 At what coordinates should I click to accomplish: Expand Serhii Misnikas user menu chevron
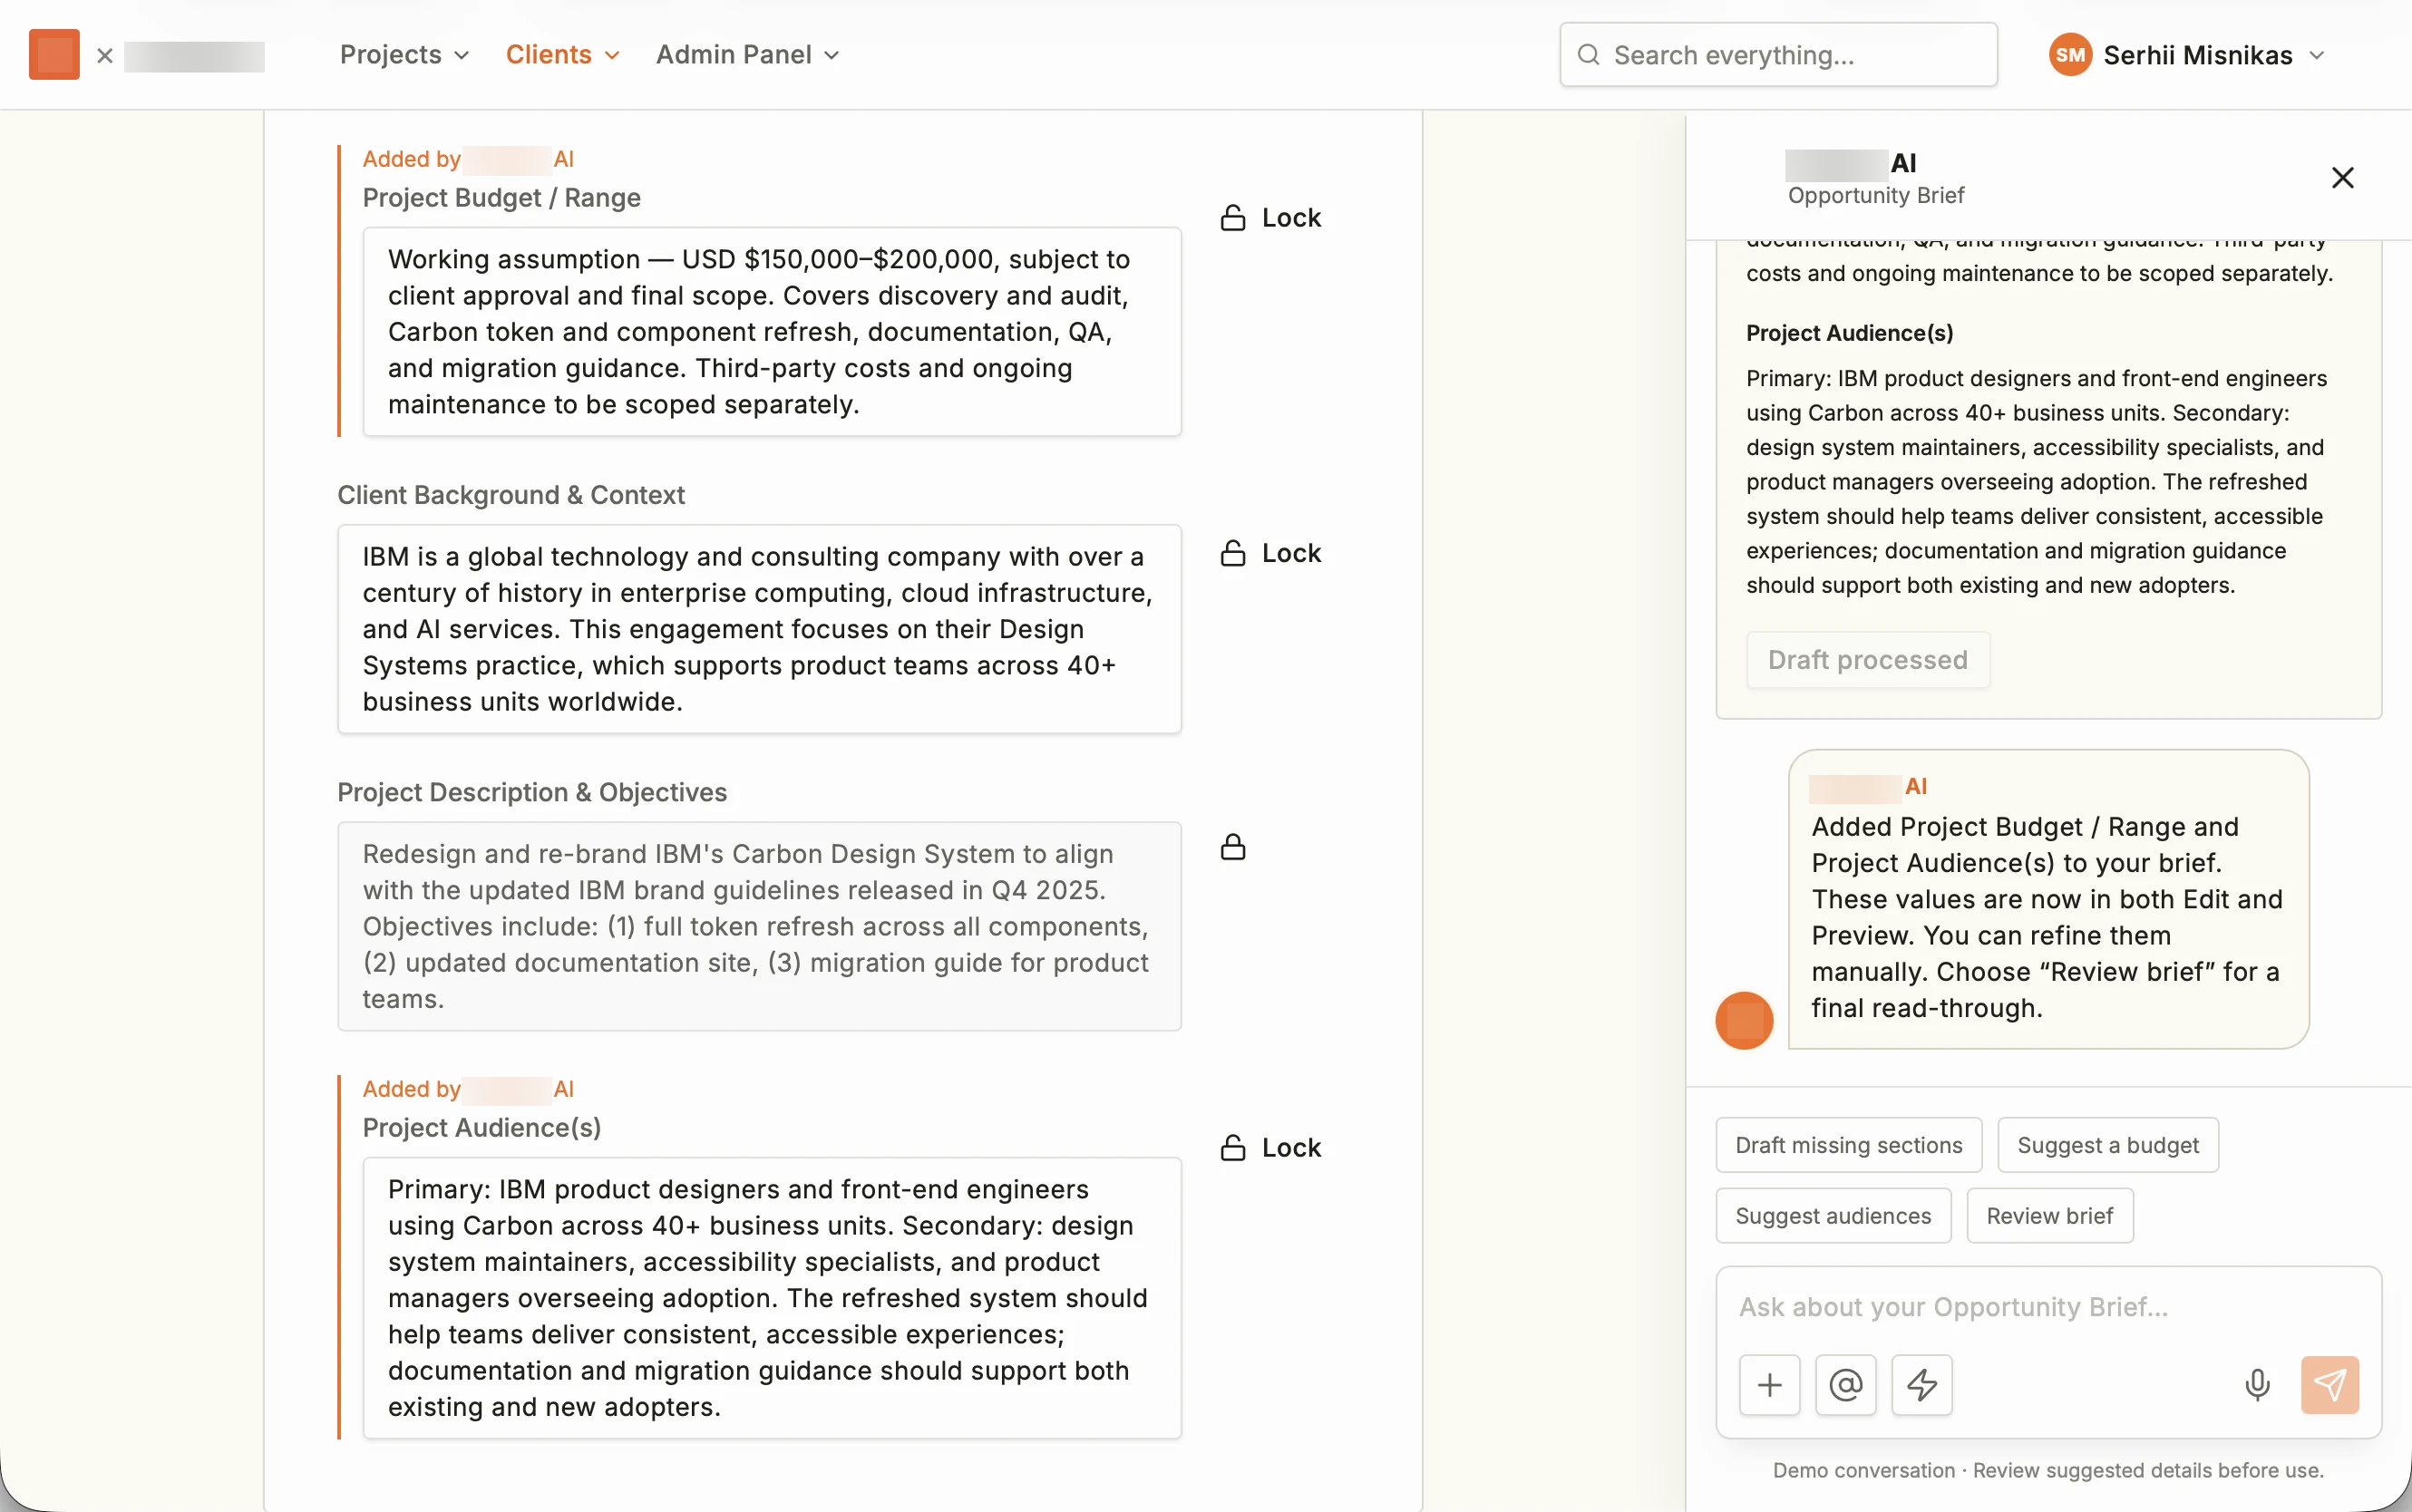coord(2316,56)
